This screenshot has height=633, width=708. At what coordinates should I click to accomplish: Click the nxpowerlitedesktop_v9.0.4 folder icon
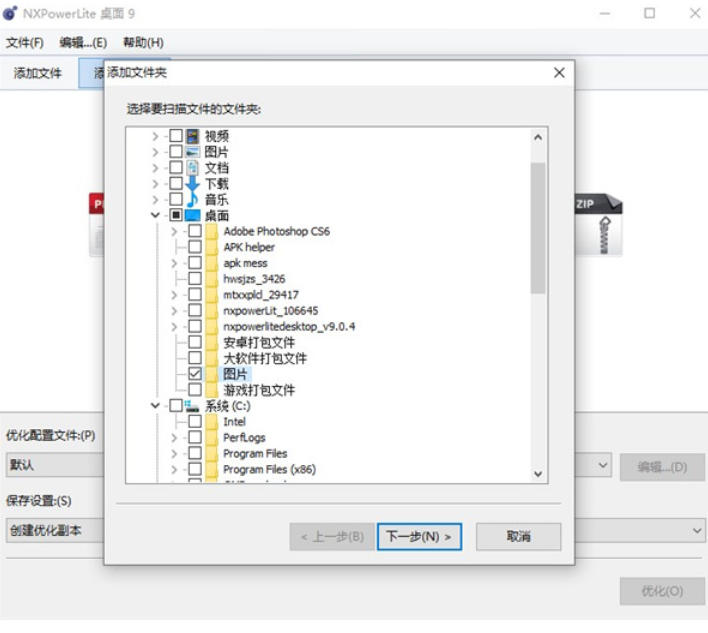211,326
